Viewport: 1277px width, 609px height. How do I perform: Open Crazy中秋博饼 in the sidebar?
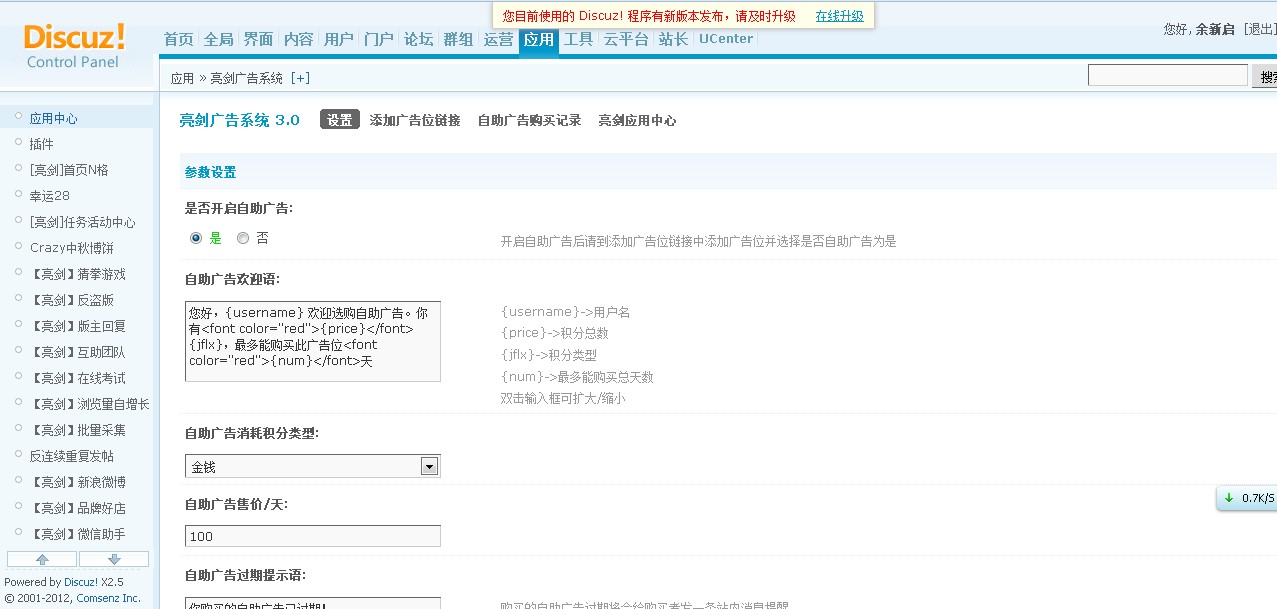click(x=72, y=248)
